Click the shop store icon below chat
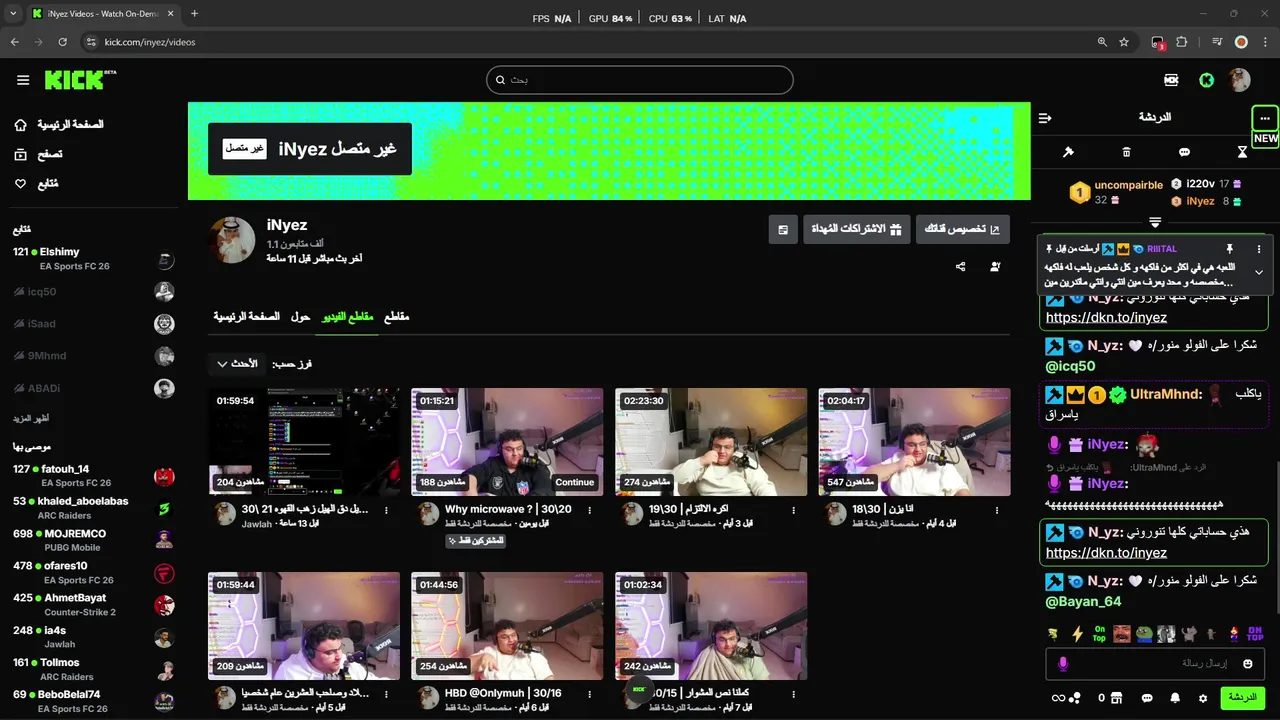This screenshot has height=720, width=1280. [x=1118, y=698]
